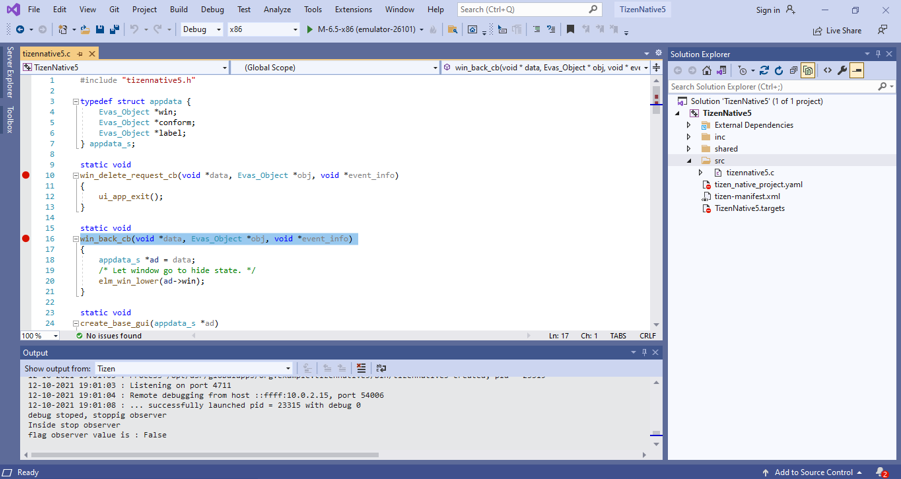901x479 pixels.
Task: Click the Sync with Active Document icon
Action: [764, 71]
